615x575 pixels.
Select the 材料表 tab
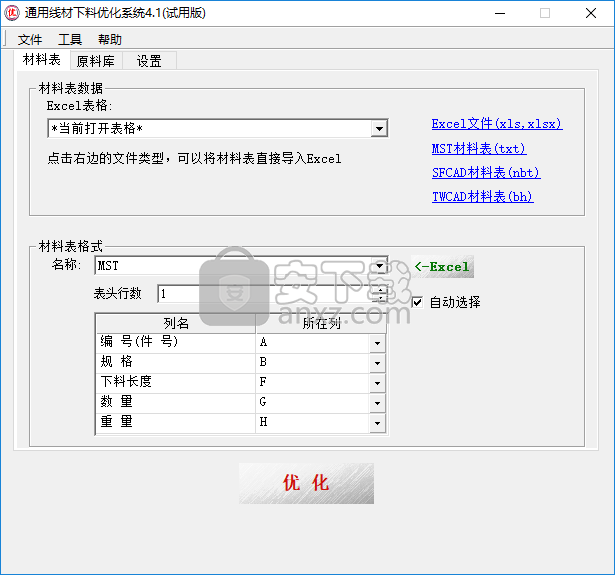coord(42,60)
